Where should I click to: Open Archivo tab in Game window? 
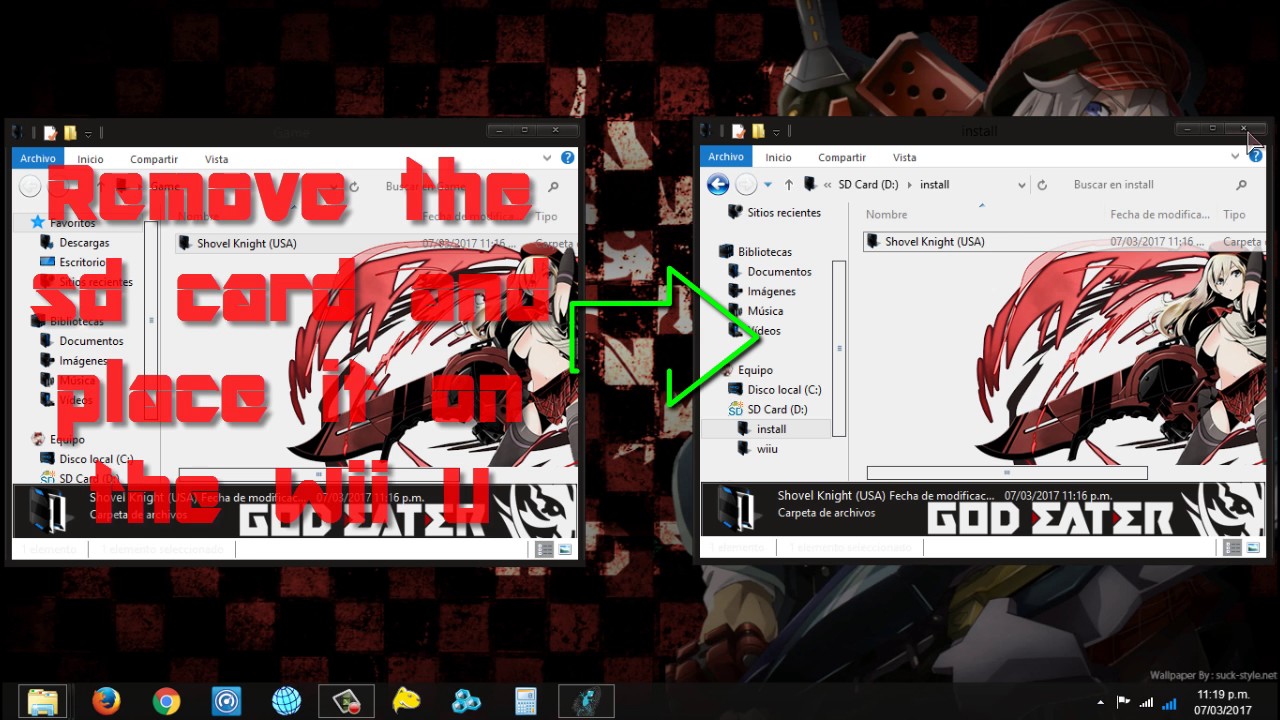click(38, 159)
